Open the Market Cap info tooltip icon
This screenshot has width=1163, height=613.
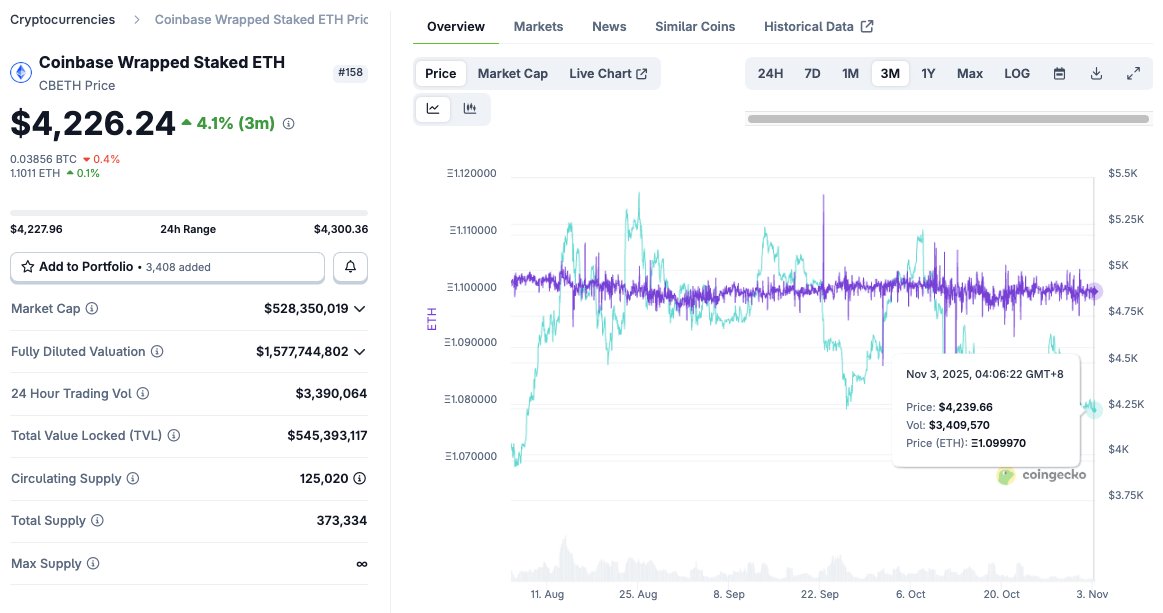[x=92, y=308]
